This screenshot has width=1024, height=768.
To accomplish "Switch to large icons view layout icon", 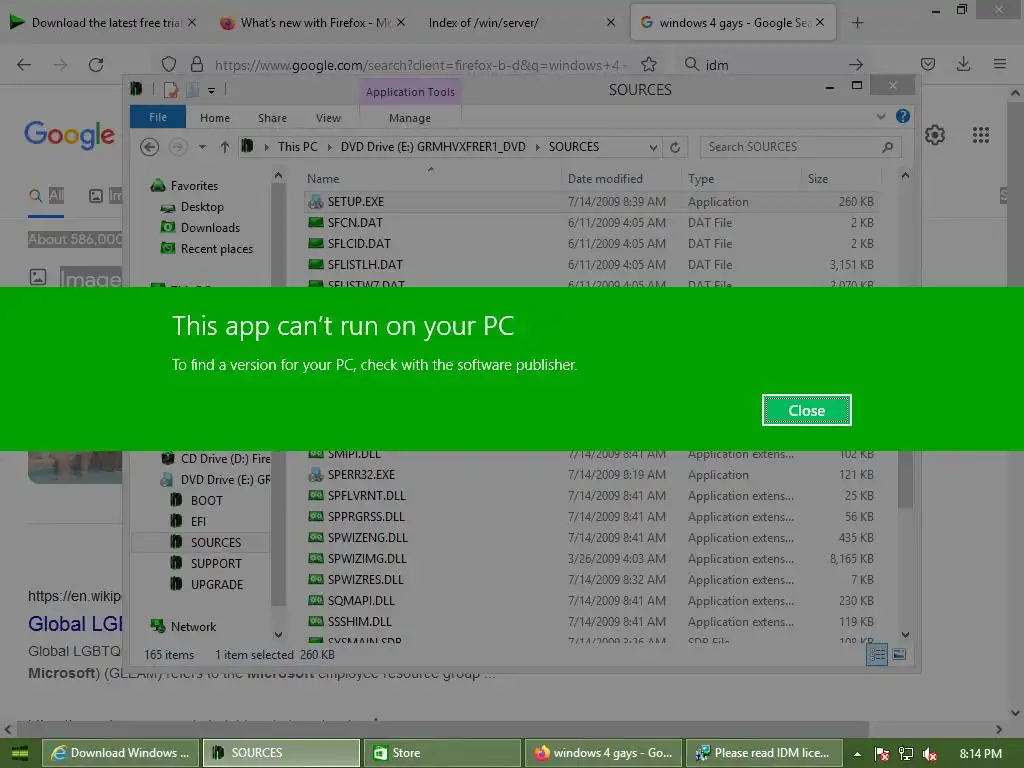I will (899, 654).
